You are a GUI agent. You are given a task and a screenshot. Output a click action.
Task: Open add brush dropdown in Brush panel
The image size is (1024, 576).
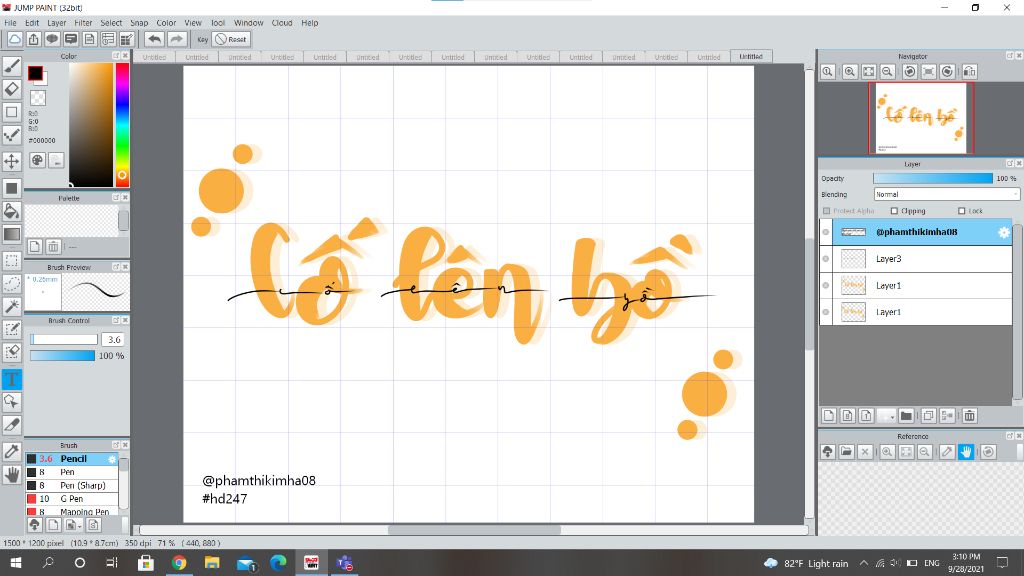coord(73,524)
